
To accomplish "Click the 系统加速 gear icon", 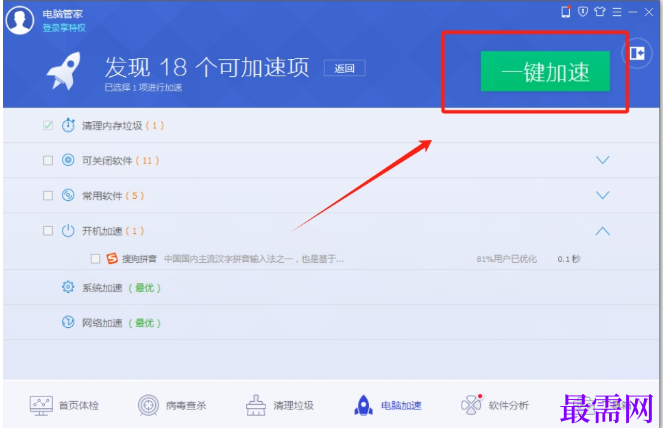I will click(x=68, y=287).
